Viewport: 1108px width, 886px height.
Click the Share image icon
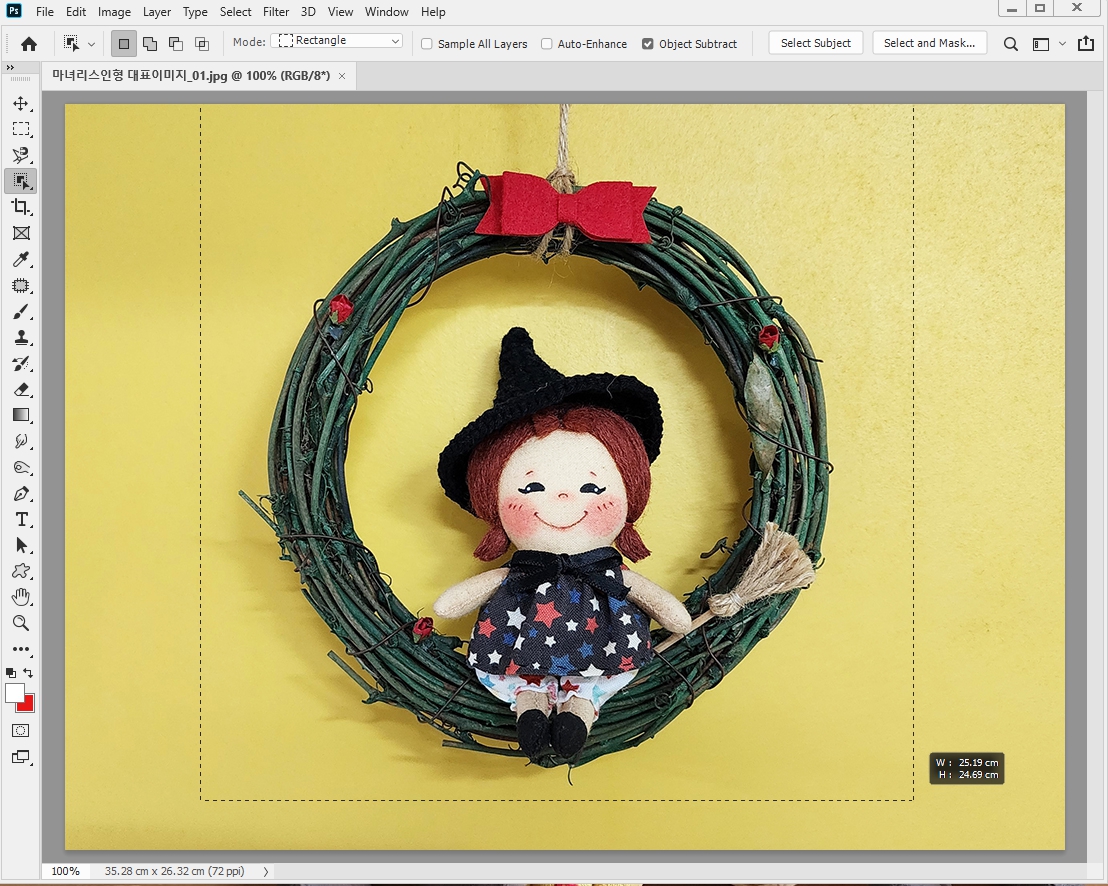(1085, 44)
